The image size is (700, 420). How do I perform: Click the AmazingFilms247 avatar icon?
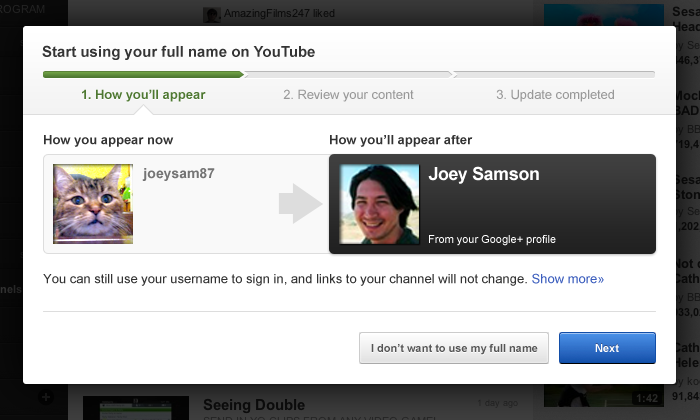click(212, 15)
